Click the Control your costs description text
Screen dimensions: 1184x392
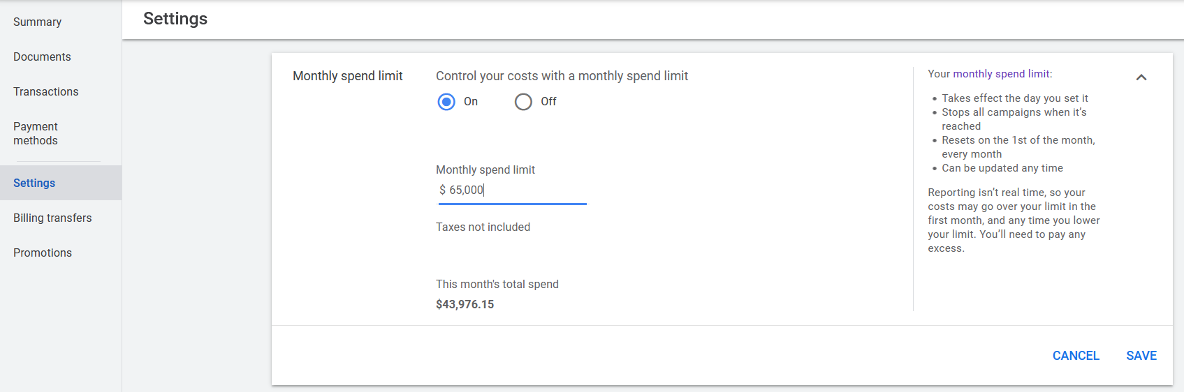pyautogui.click(x=562, y=76)
